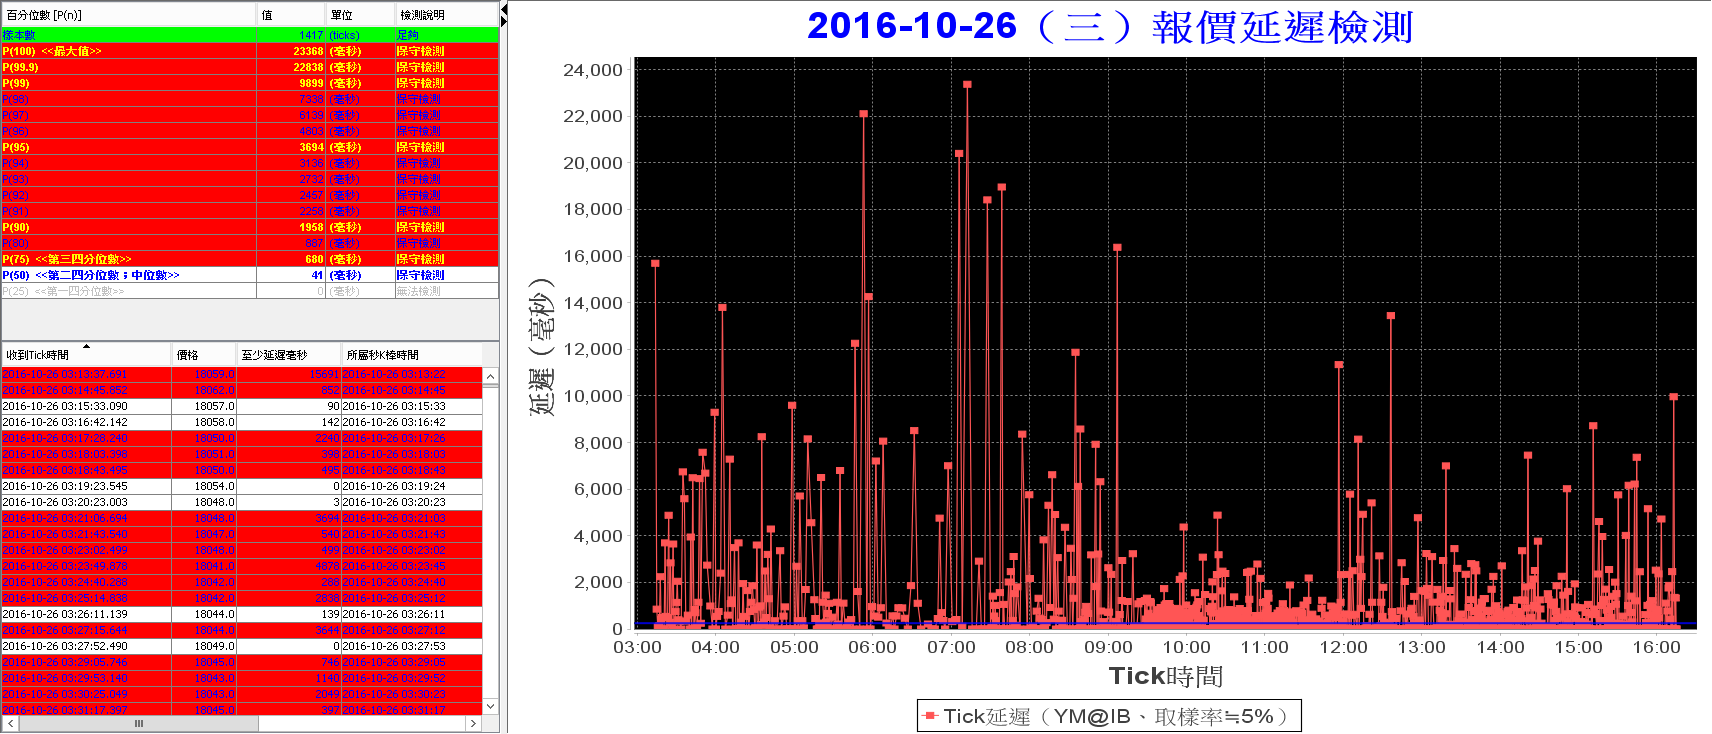Click the 值 column header
The height and width of the screenshot is (734, 1712).
click(291, 15)
